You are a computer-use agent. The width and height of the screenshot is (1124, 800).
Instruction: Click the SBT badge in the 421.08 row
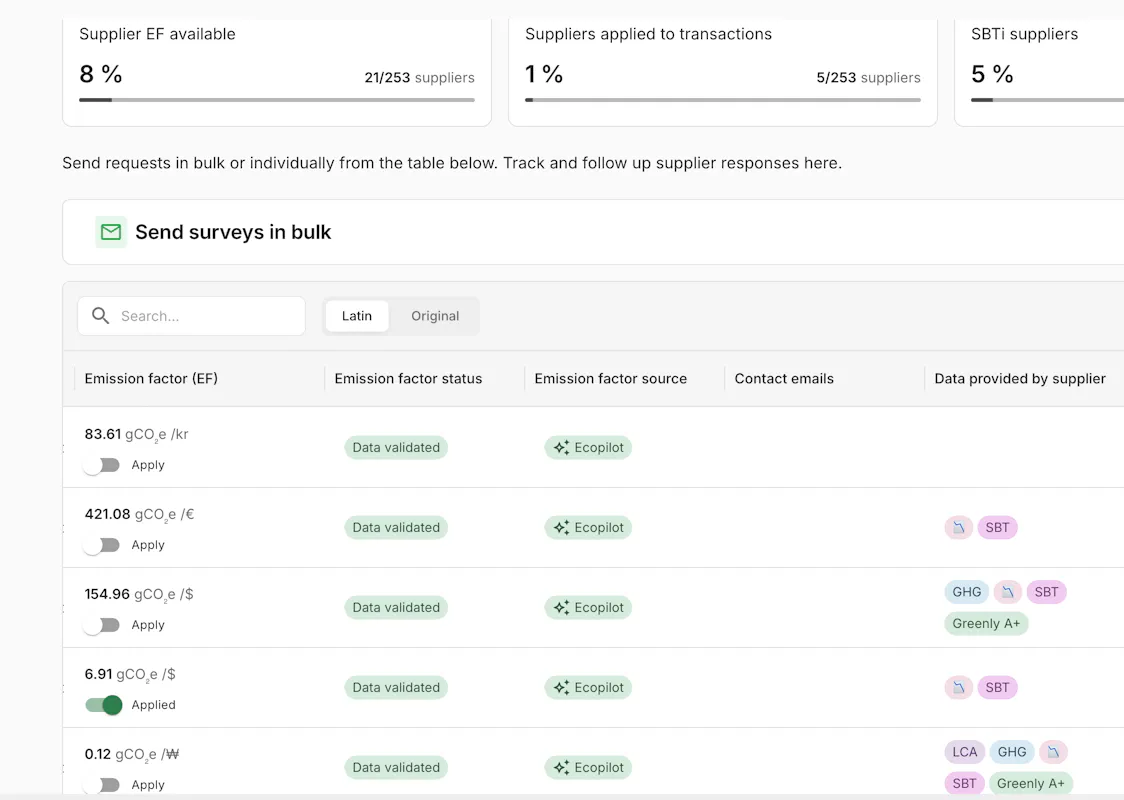(x=997, y=528)
